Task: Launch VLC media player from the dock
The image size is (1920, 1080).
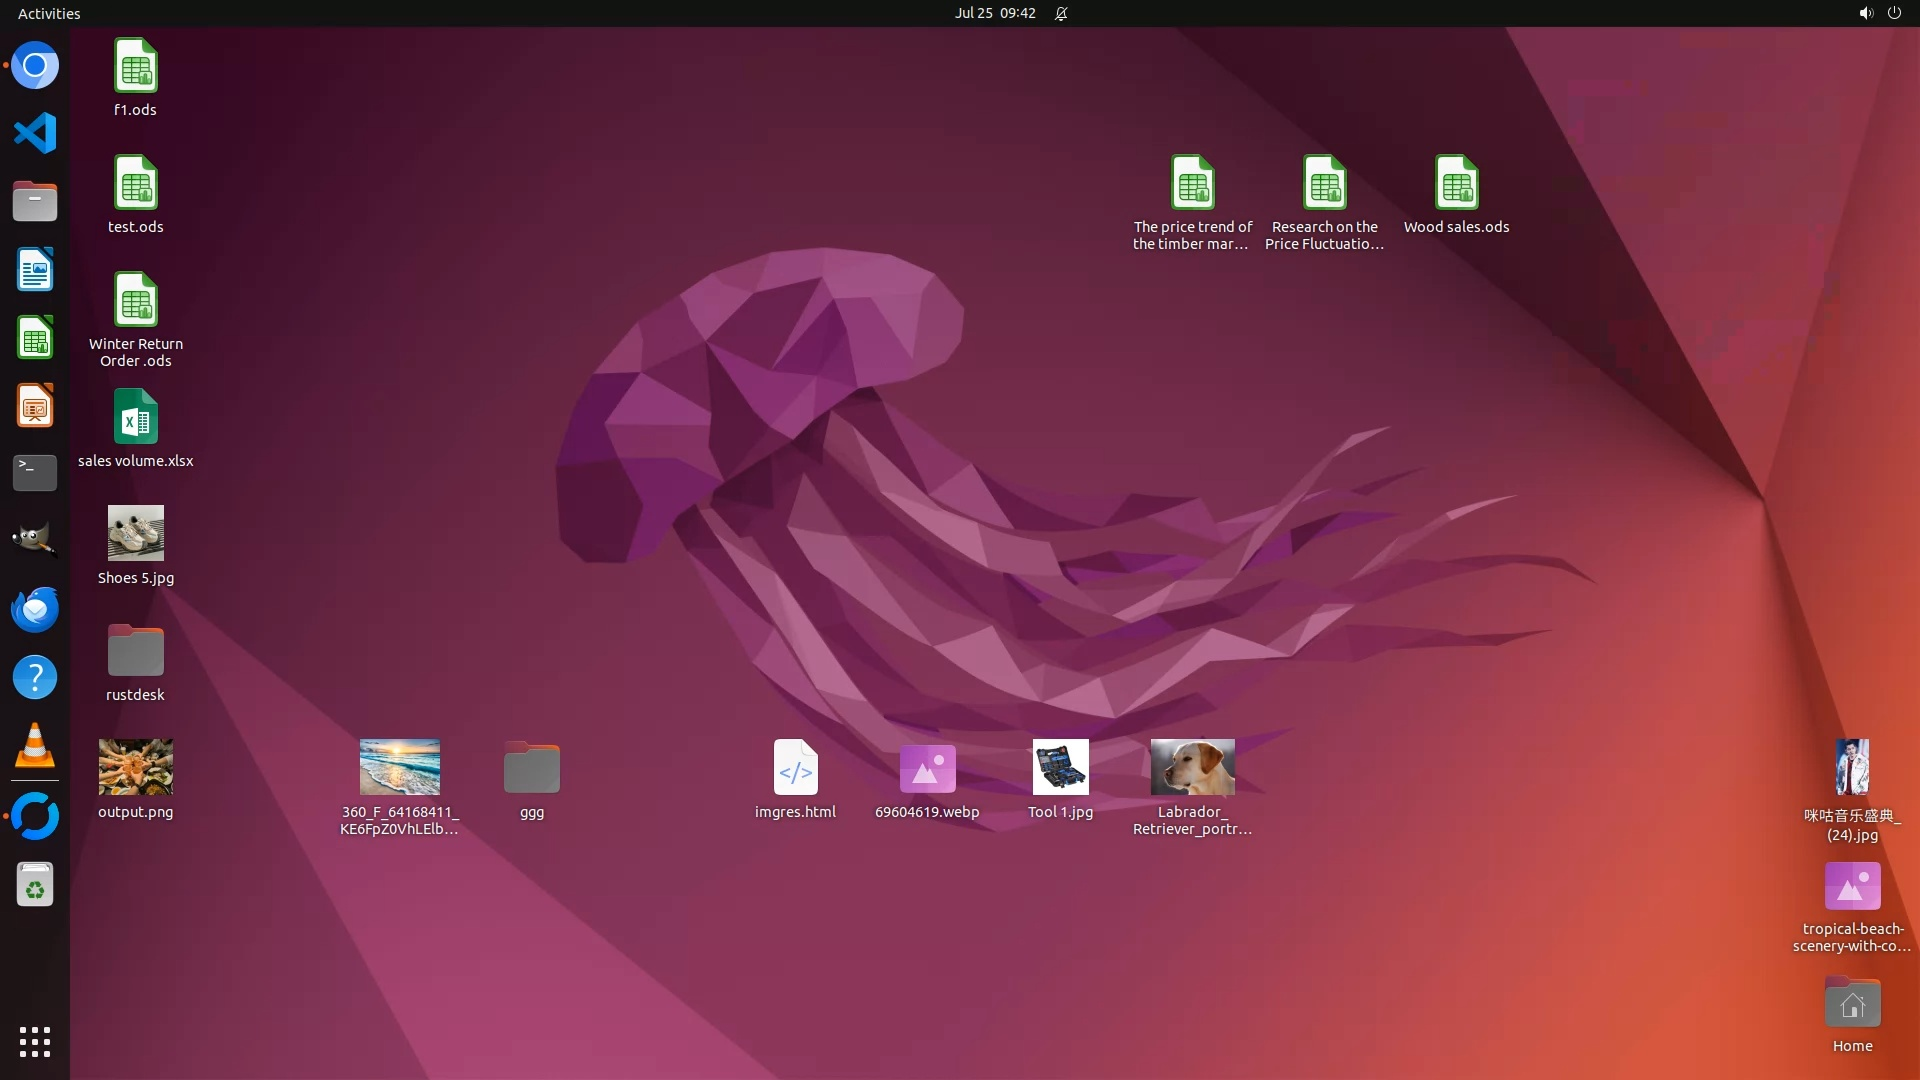Action: pyautogui.click(x=35, y=746)
